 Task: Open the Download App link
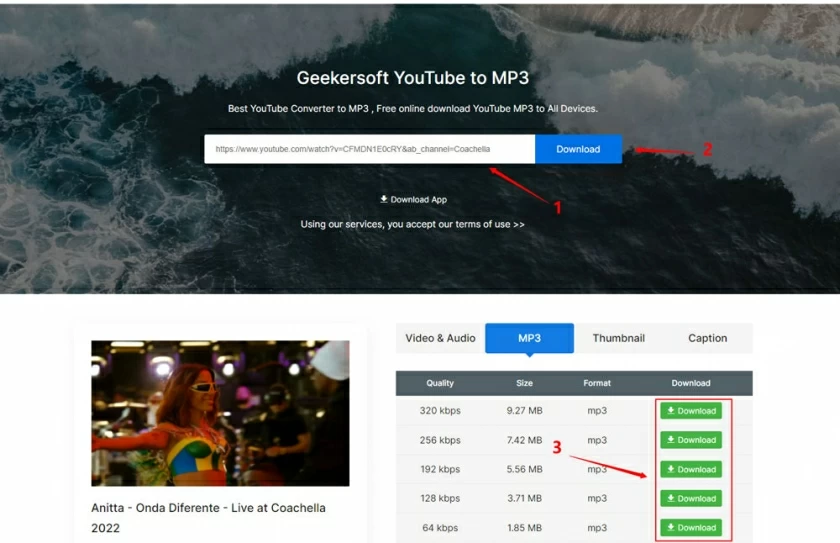point(413,199)
